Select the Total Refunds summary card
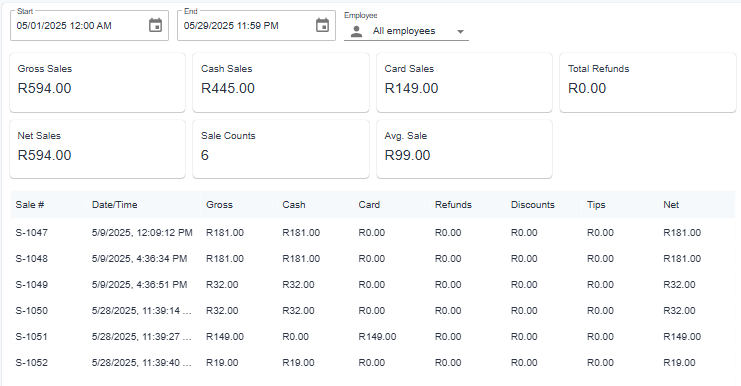741x386 pixels. pyautogui.click(x=648, y=82)
